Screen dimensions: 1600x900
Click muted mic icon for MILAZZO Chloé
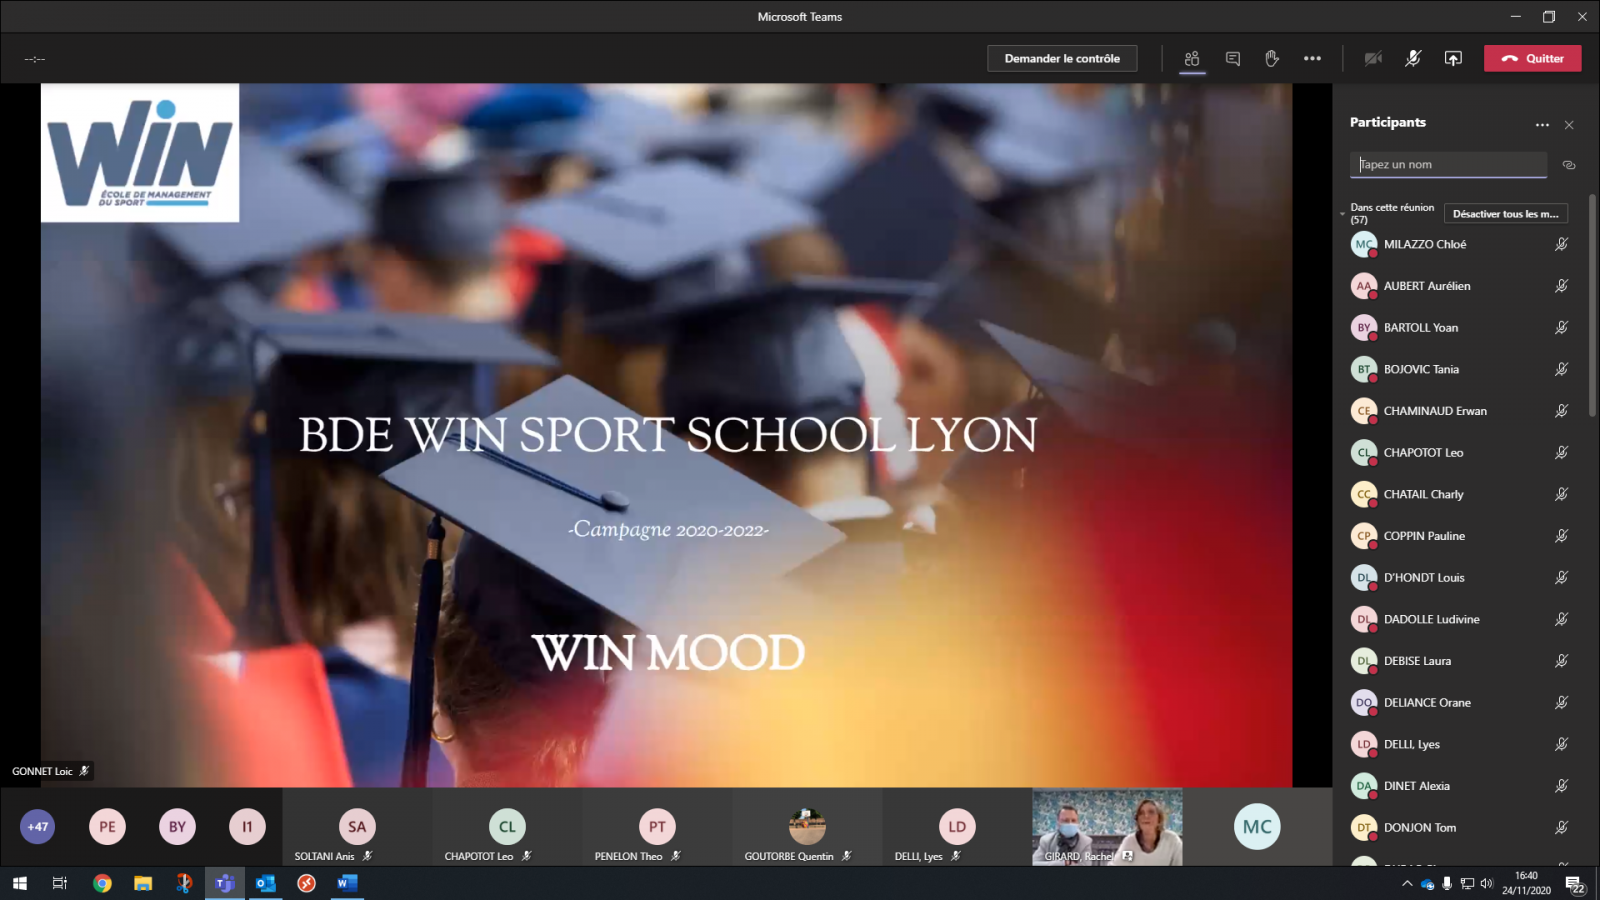click(1561, 244)
